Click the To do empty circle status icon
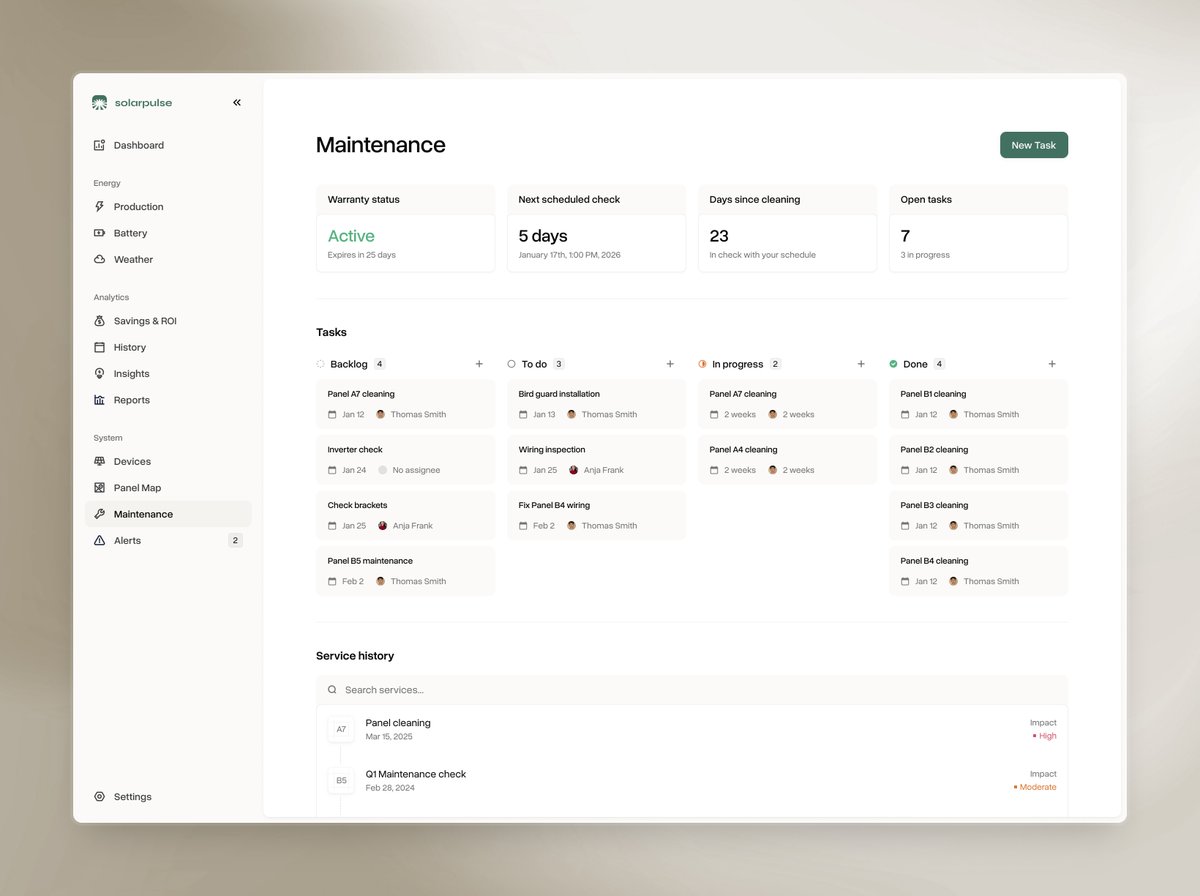The width and height of the screenshot is (1200, 896). pyautogui.click(x=511, y=364)
